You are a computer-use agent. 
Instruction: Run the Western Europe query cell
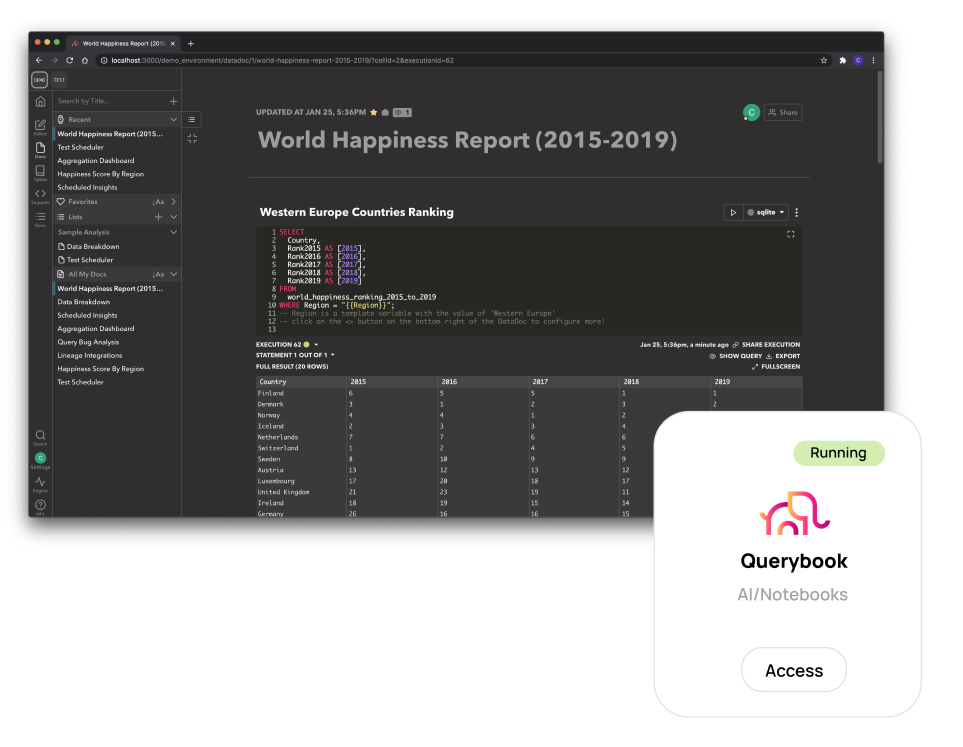pos(733,213)
